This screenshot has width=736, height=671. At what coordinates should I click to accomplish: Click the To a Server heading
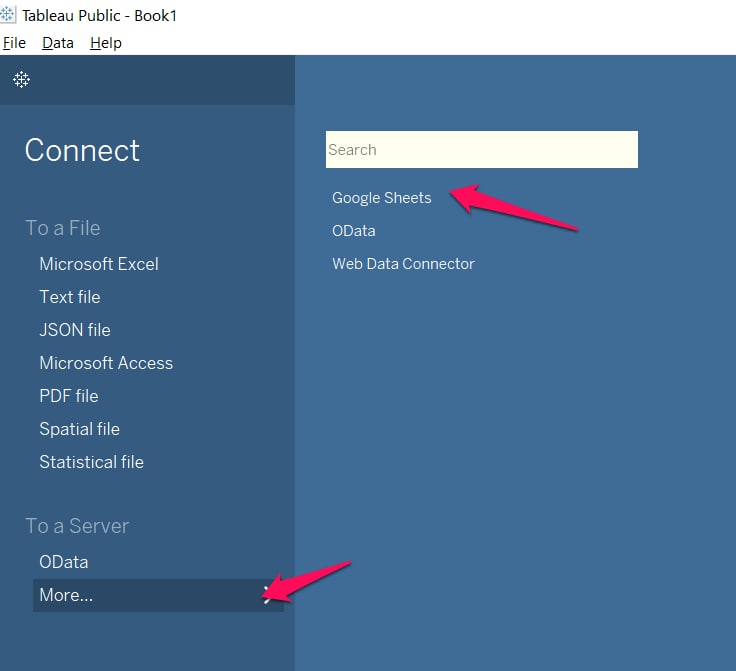77,526
